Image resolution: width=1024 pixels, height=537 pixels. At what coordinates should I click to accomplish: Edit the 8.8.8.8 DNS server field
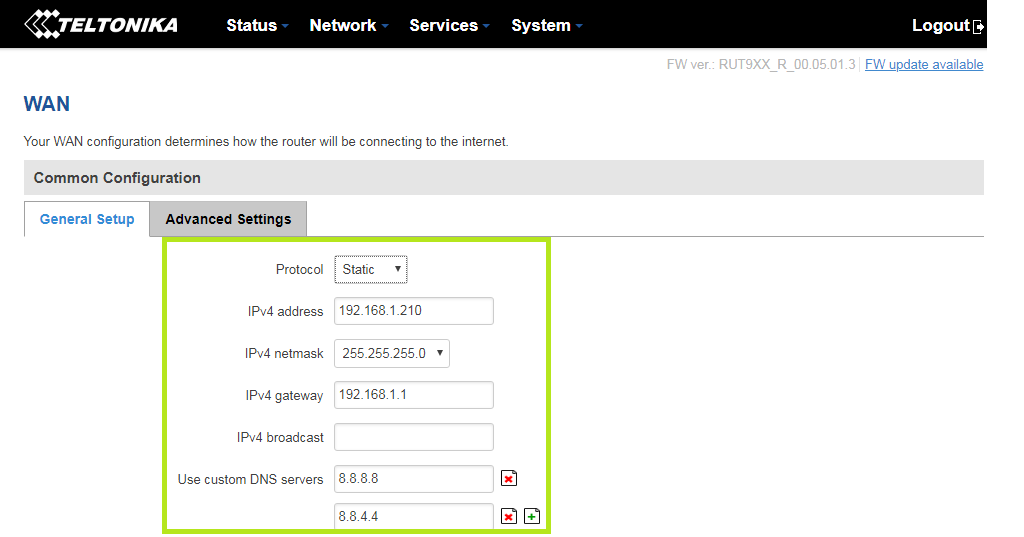pos(414,479)
